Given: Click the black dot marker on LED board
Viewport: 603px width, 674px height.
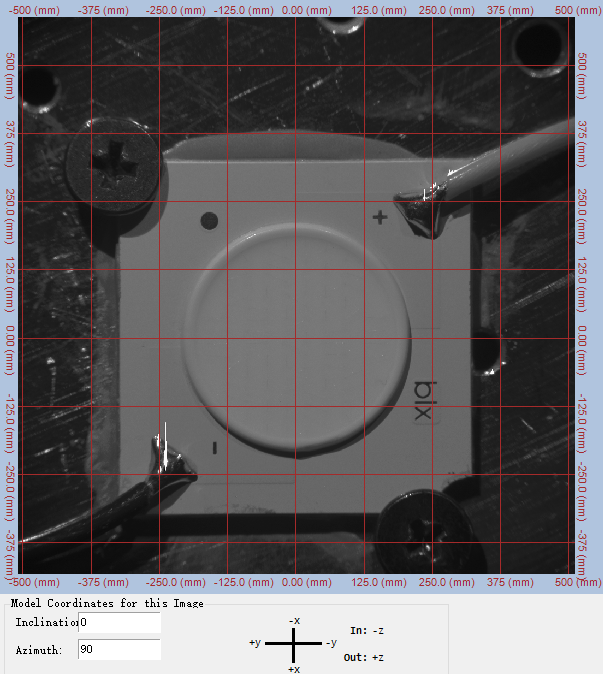Looking at the screenshot, I should tap(209, 220).
